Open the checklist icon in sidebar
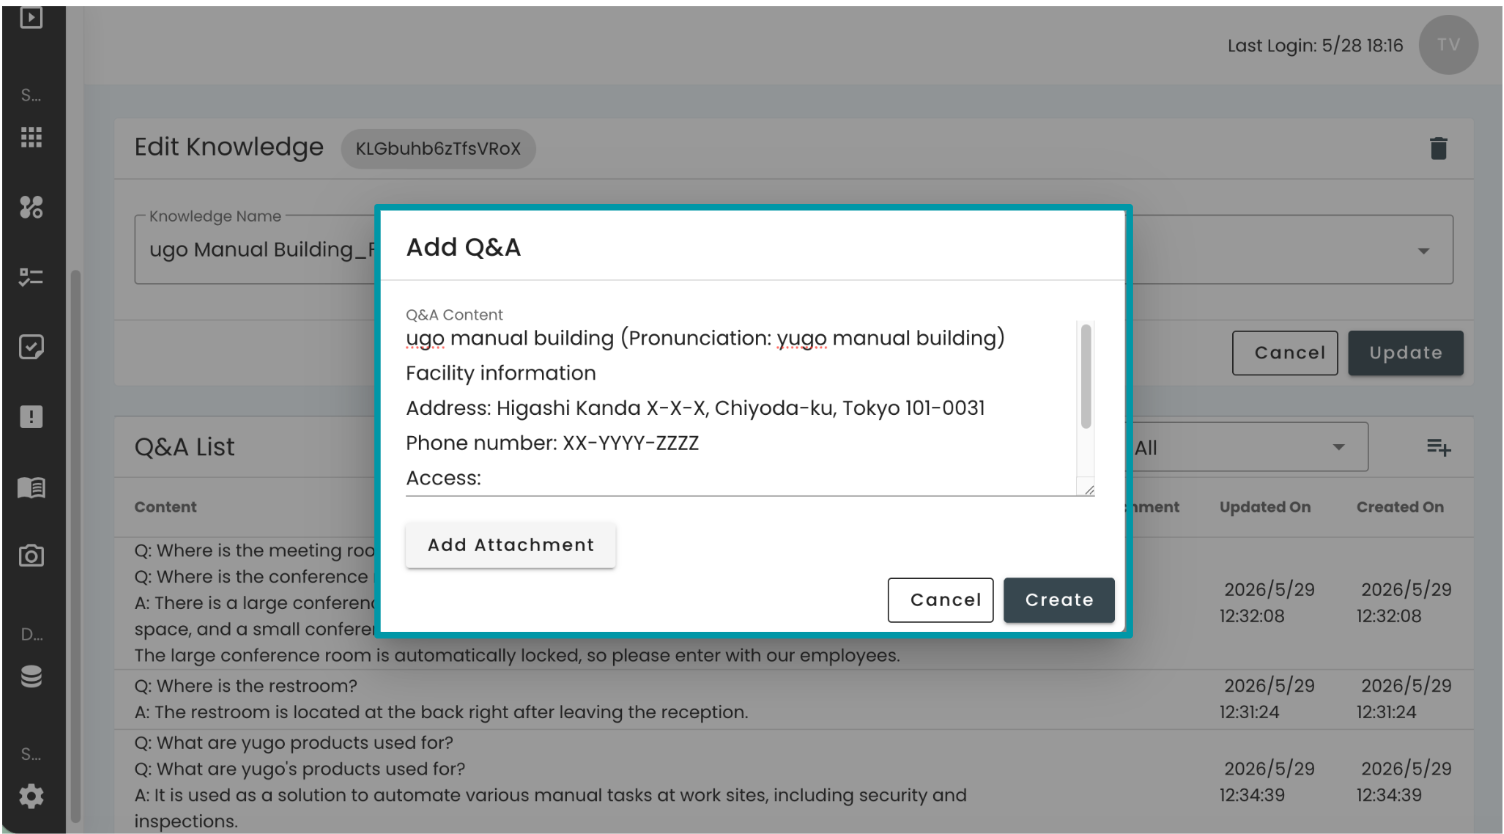The height and width of the screenshot is (834, 1504). tap(31, 277)
